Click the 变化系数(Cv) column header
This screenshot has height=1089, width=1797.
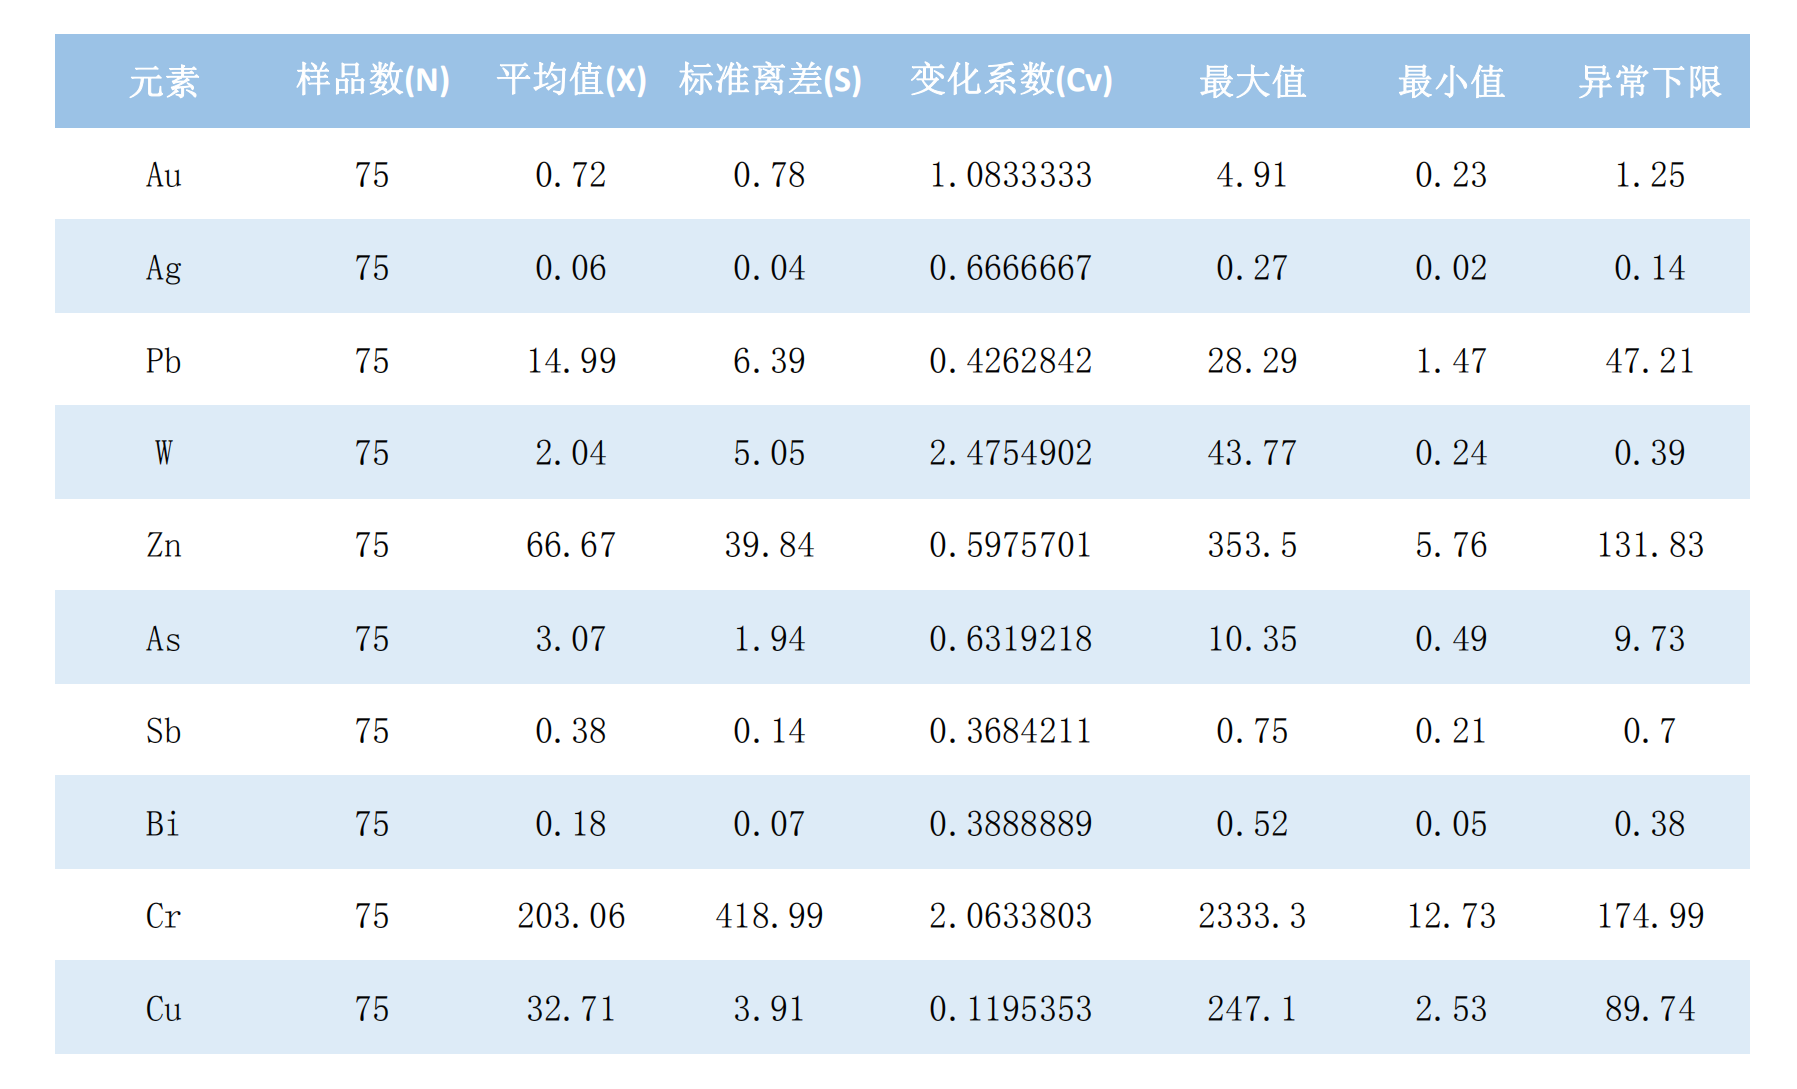click(1010, 80)
